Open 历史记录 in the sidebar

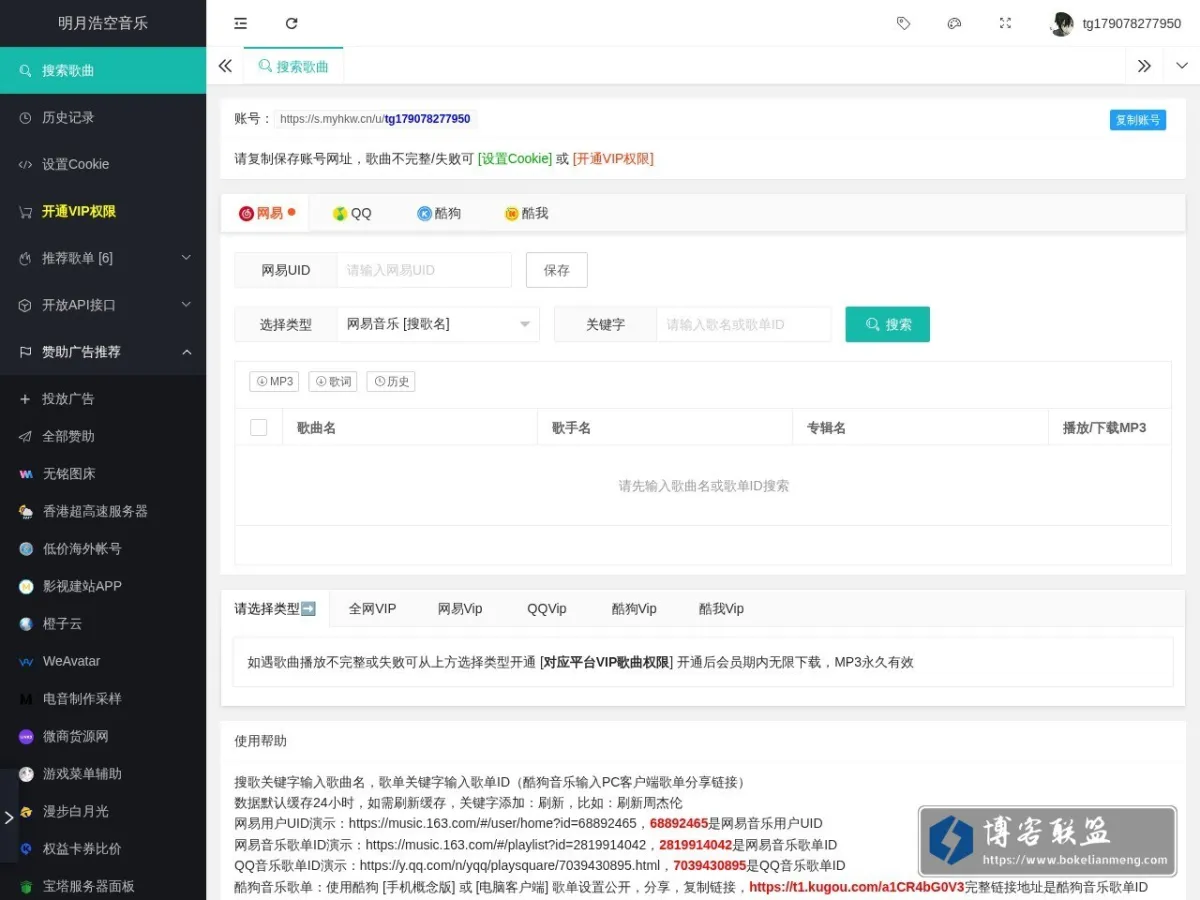103,117
